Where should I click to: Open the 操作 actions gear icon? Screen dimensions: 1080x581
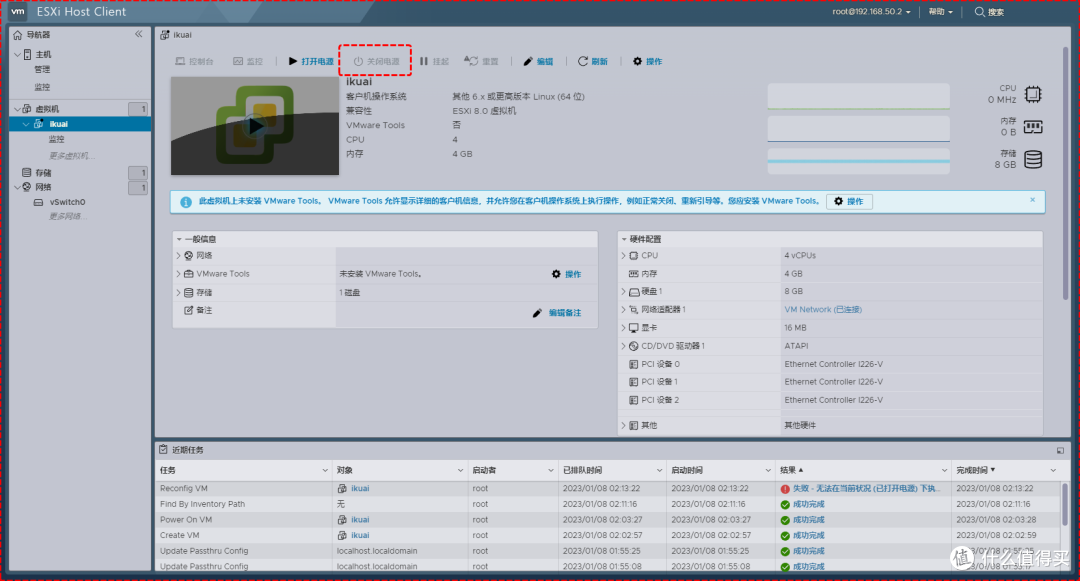point(647,61)
